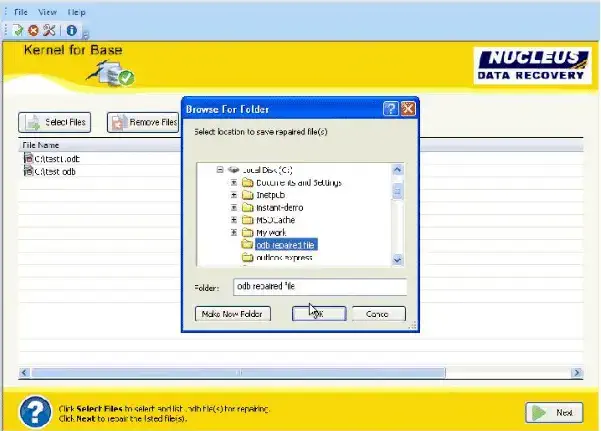This screenshot has height=431, width=601.
Task: Select the Documents and Settings folder
Action: 299,183
